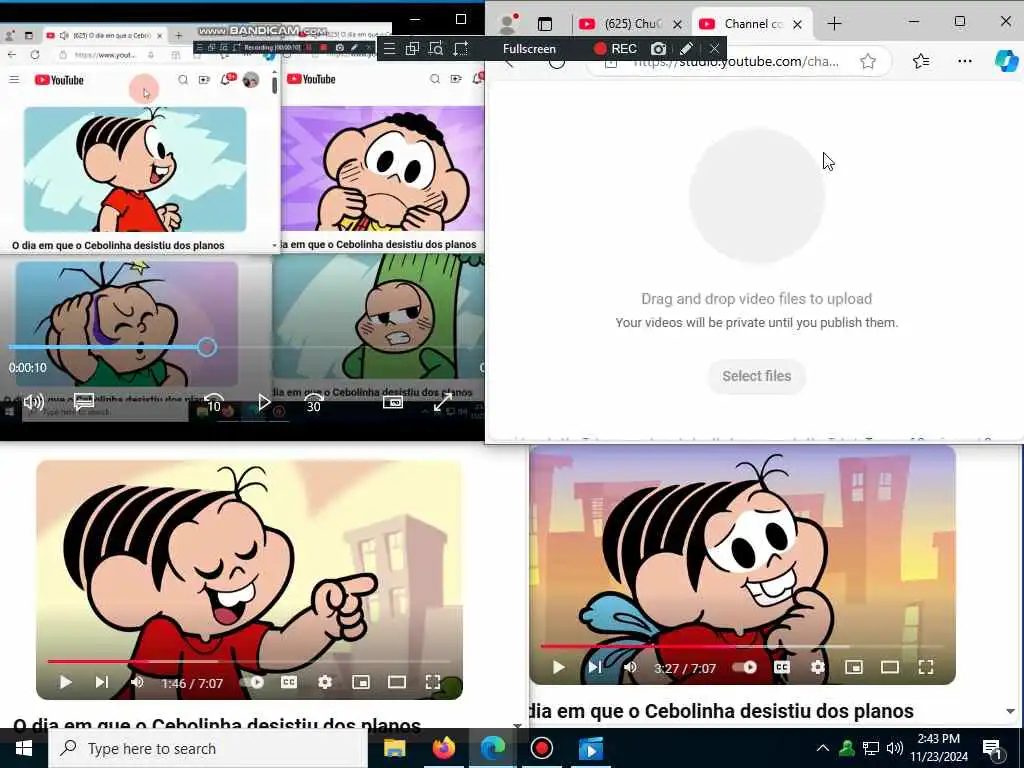This screenshot has height=768, width=1024.
Task: Open a new tab in Edge
Action: pos(834,24)
